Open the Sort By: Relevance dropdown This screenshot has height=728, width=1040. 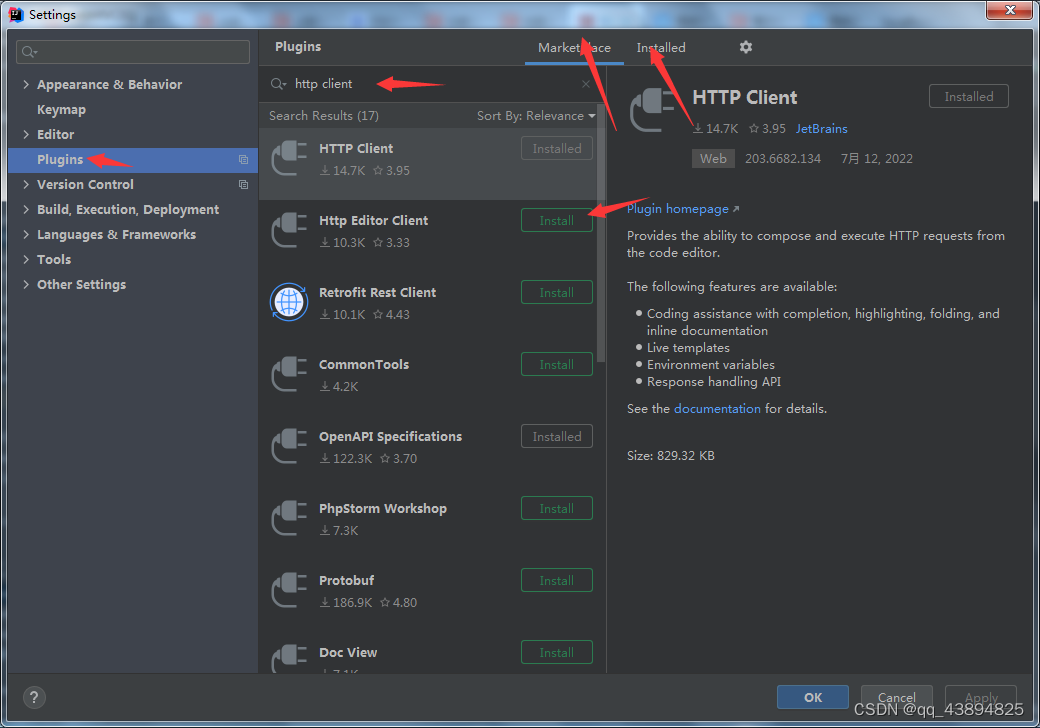[536, 116]
